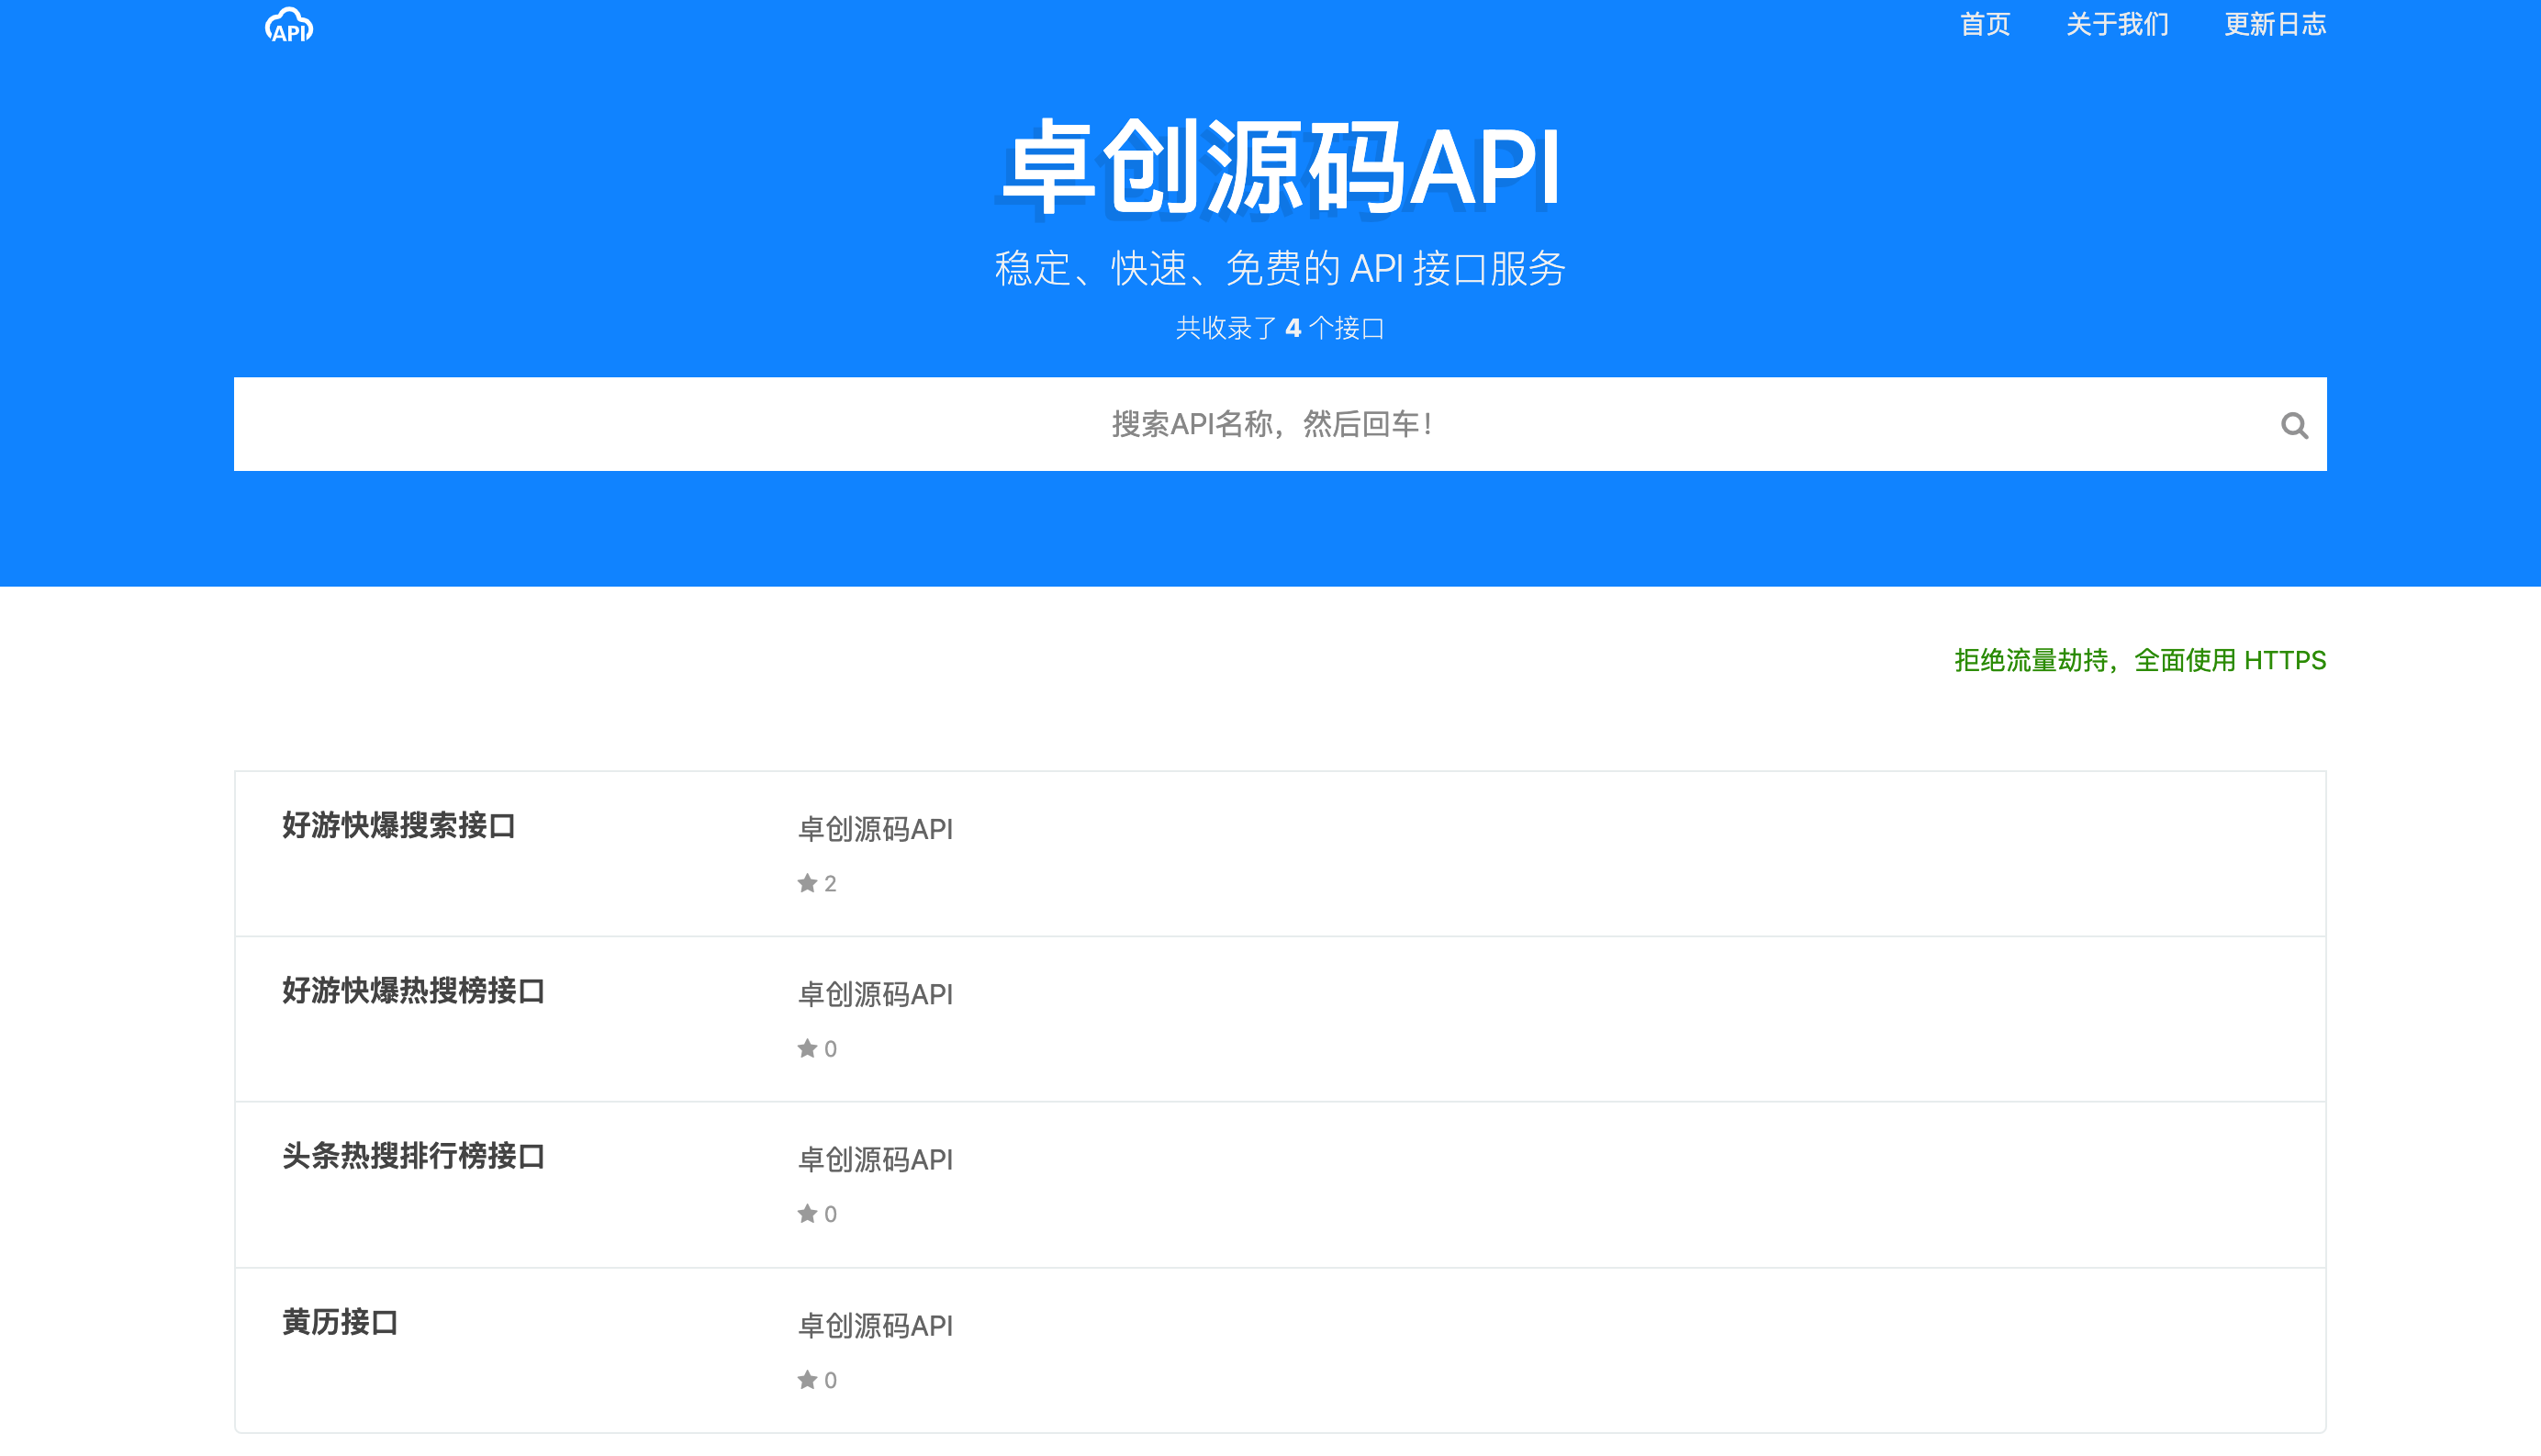This screenshot has width=2541, height=1456.
Task: Click the star count 2 for 好游快爆搜索接口
Action: 830,884
